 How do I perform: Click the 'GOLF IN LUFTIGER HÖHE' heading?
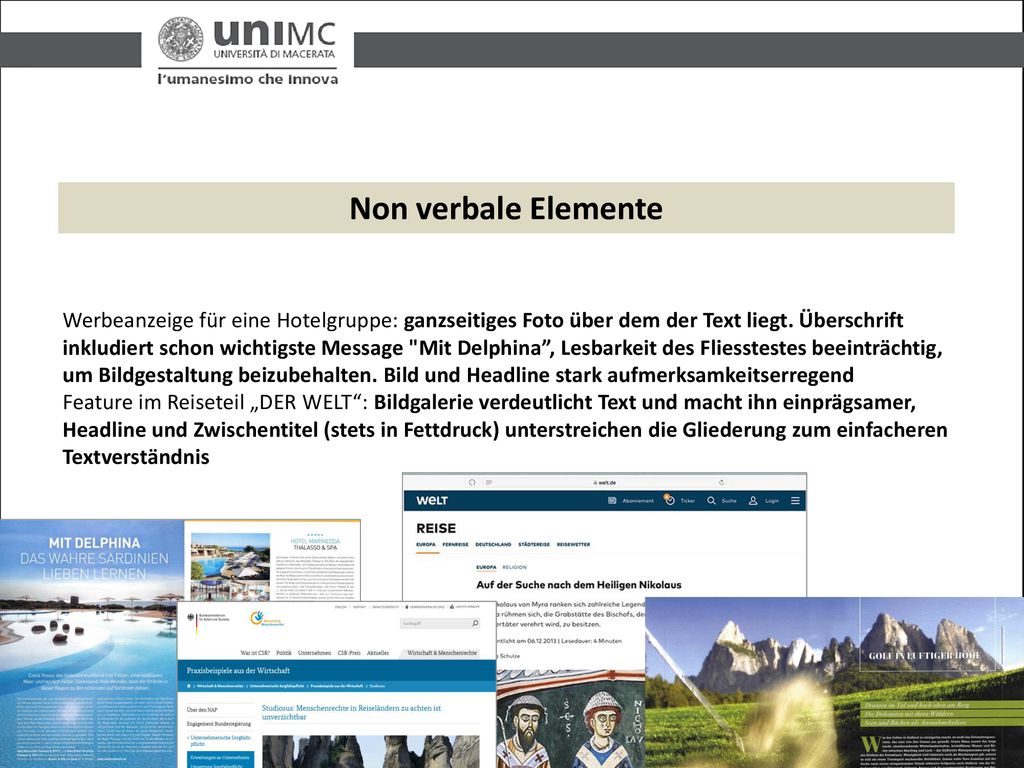(x=924, y=655)
